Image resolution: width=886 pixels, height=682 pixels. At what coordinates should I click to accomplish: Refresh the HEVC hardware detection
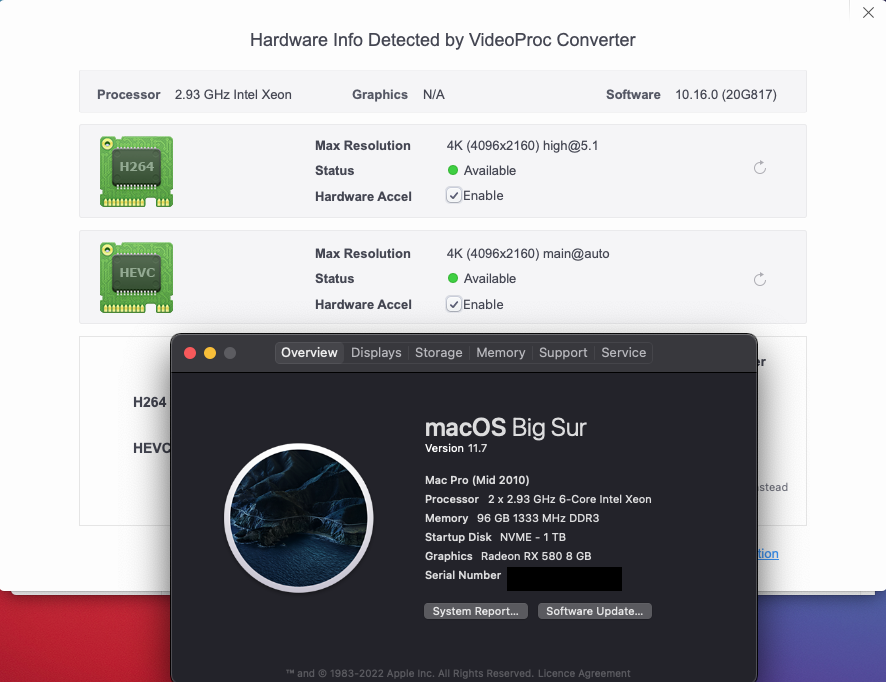tap(760, 279)
